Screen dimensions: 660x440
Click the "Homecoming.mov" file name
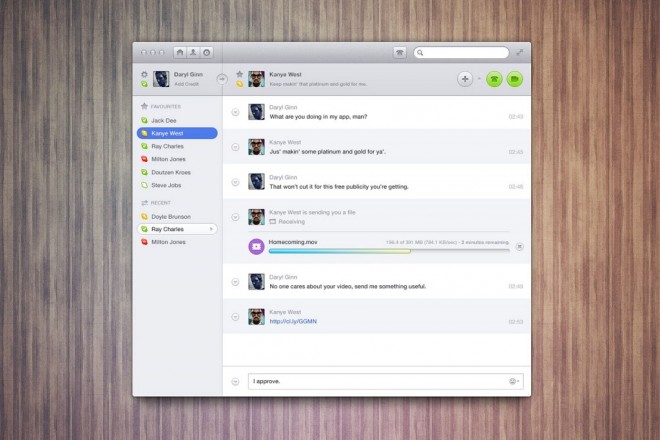[293, 242]
